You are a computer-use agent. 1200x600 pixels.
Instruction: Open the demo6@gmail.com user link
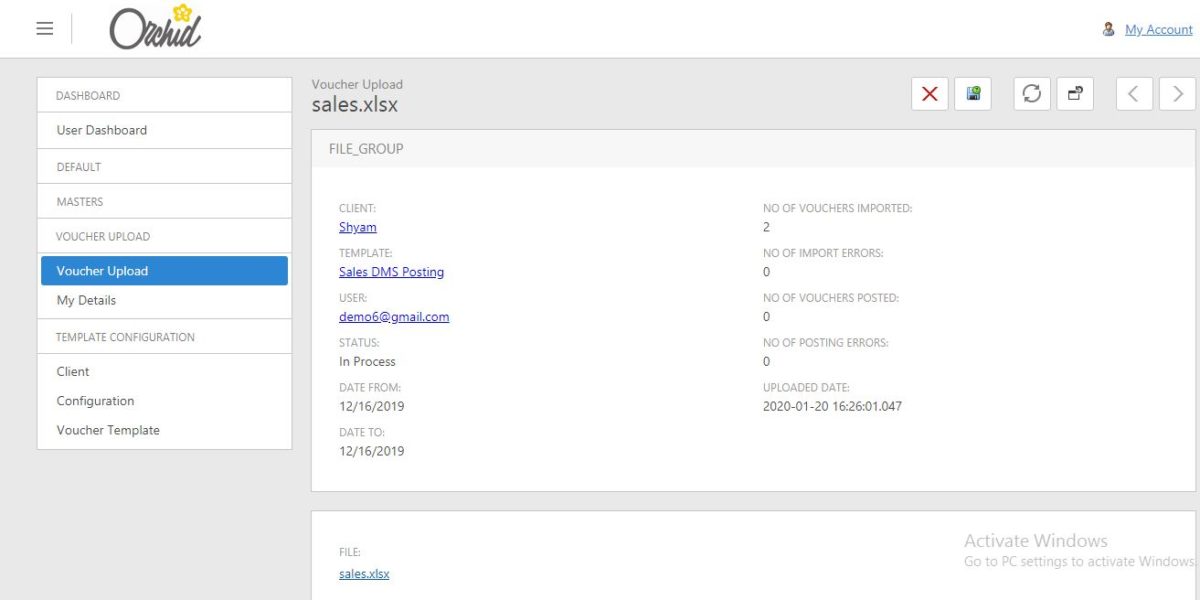click(x=394, y=317)
